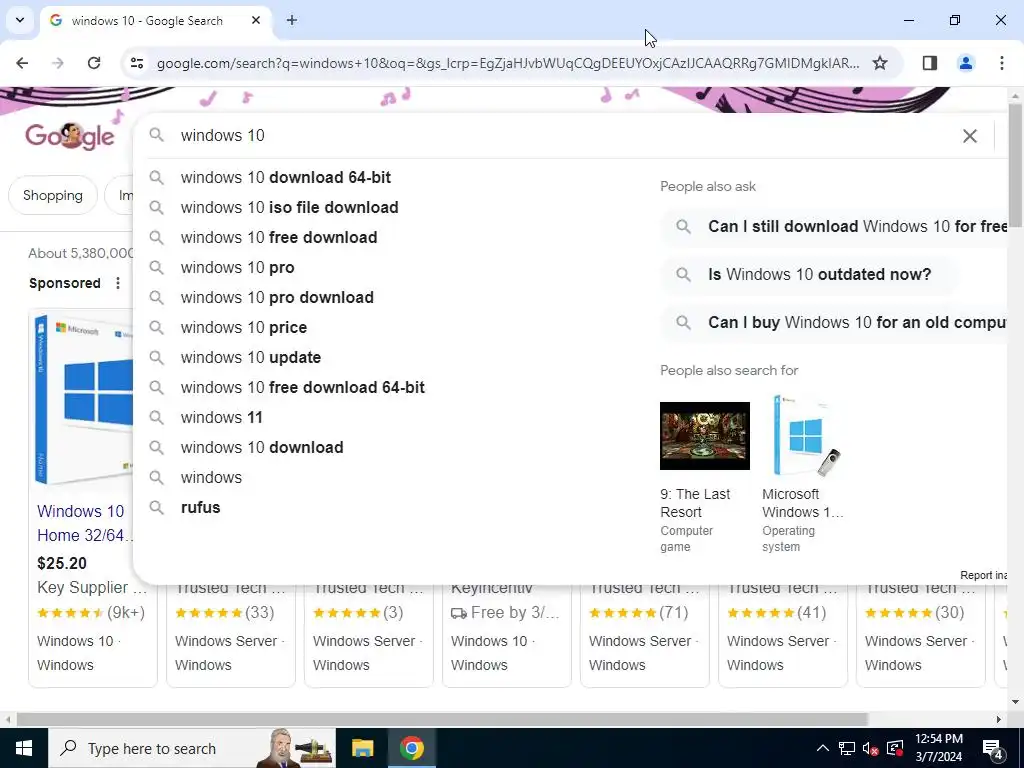Screen dimensions: 1024x768
Task: Open the Windows Start menu
Action: click(24, 748)
